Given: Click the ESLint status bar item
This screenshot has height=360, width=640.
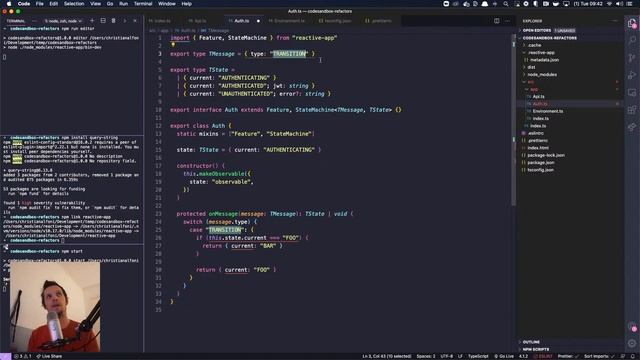Looking at the screenshot, I should (543, 356).
